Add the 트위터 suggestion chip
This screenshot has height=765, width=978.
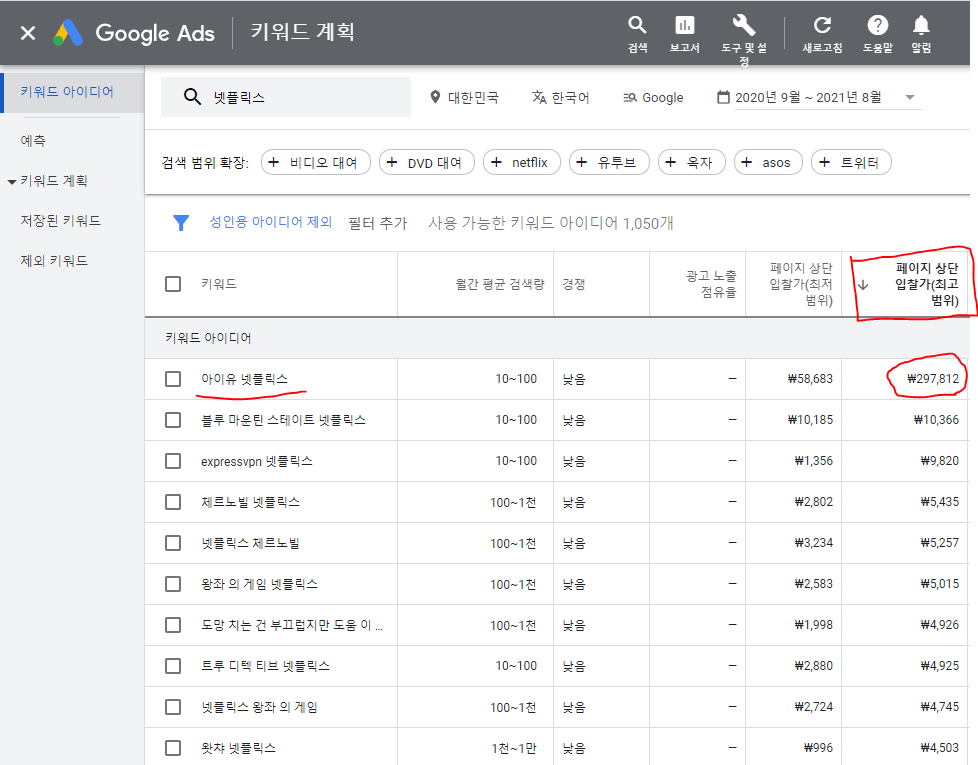851,162
